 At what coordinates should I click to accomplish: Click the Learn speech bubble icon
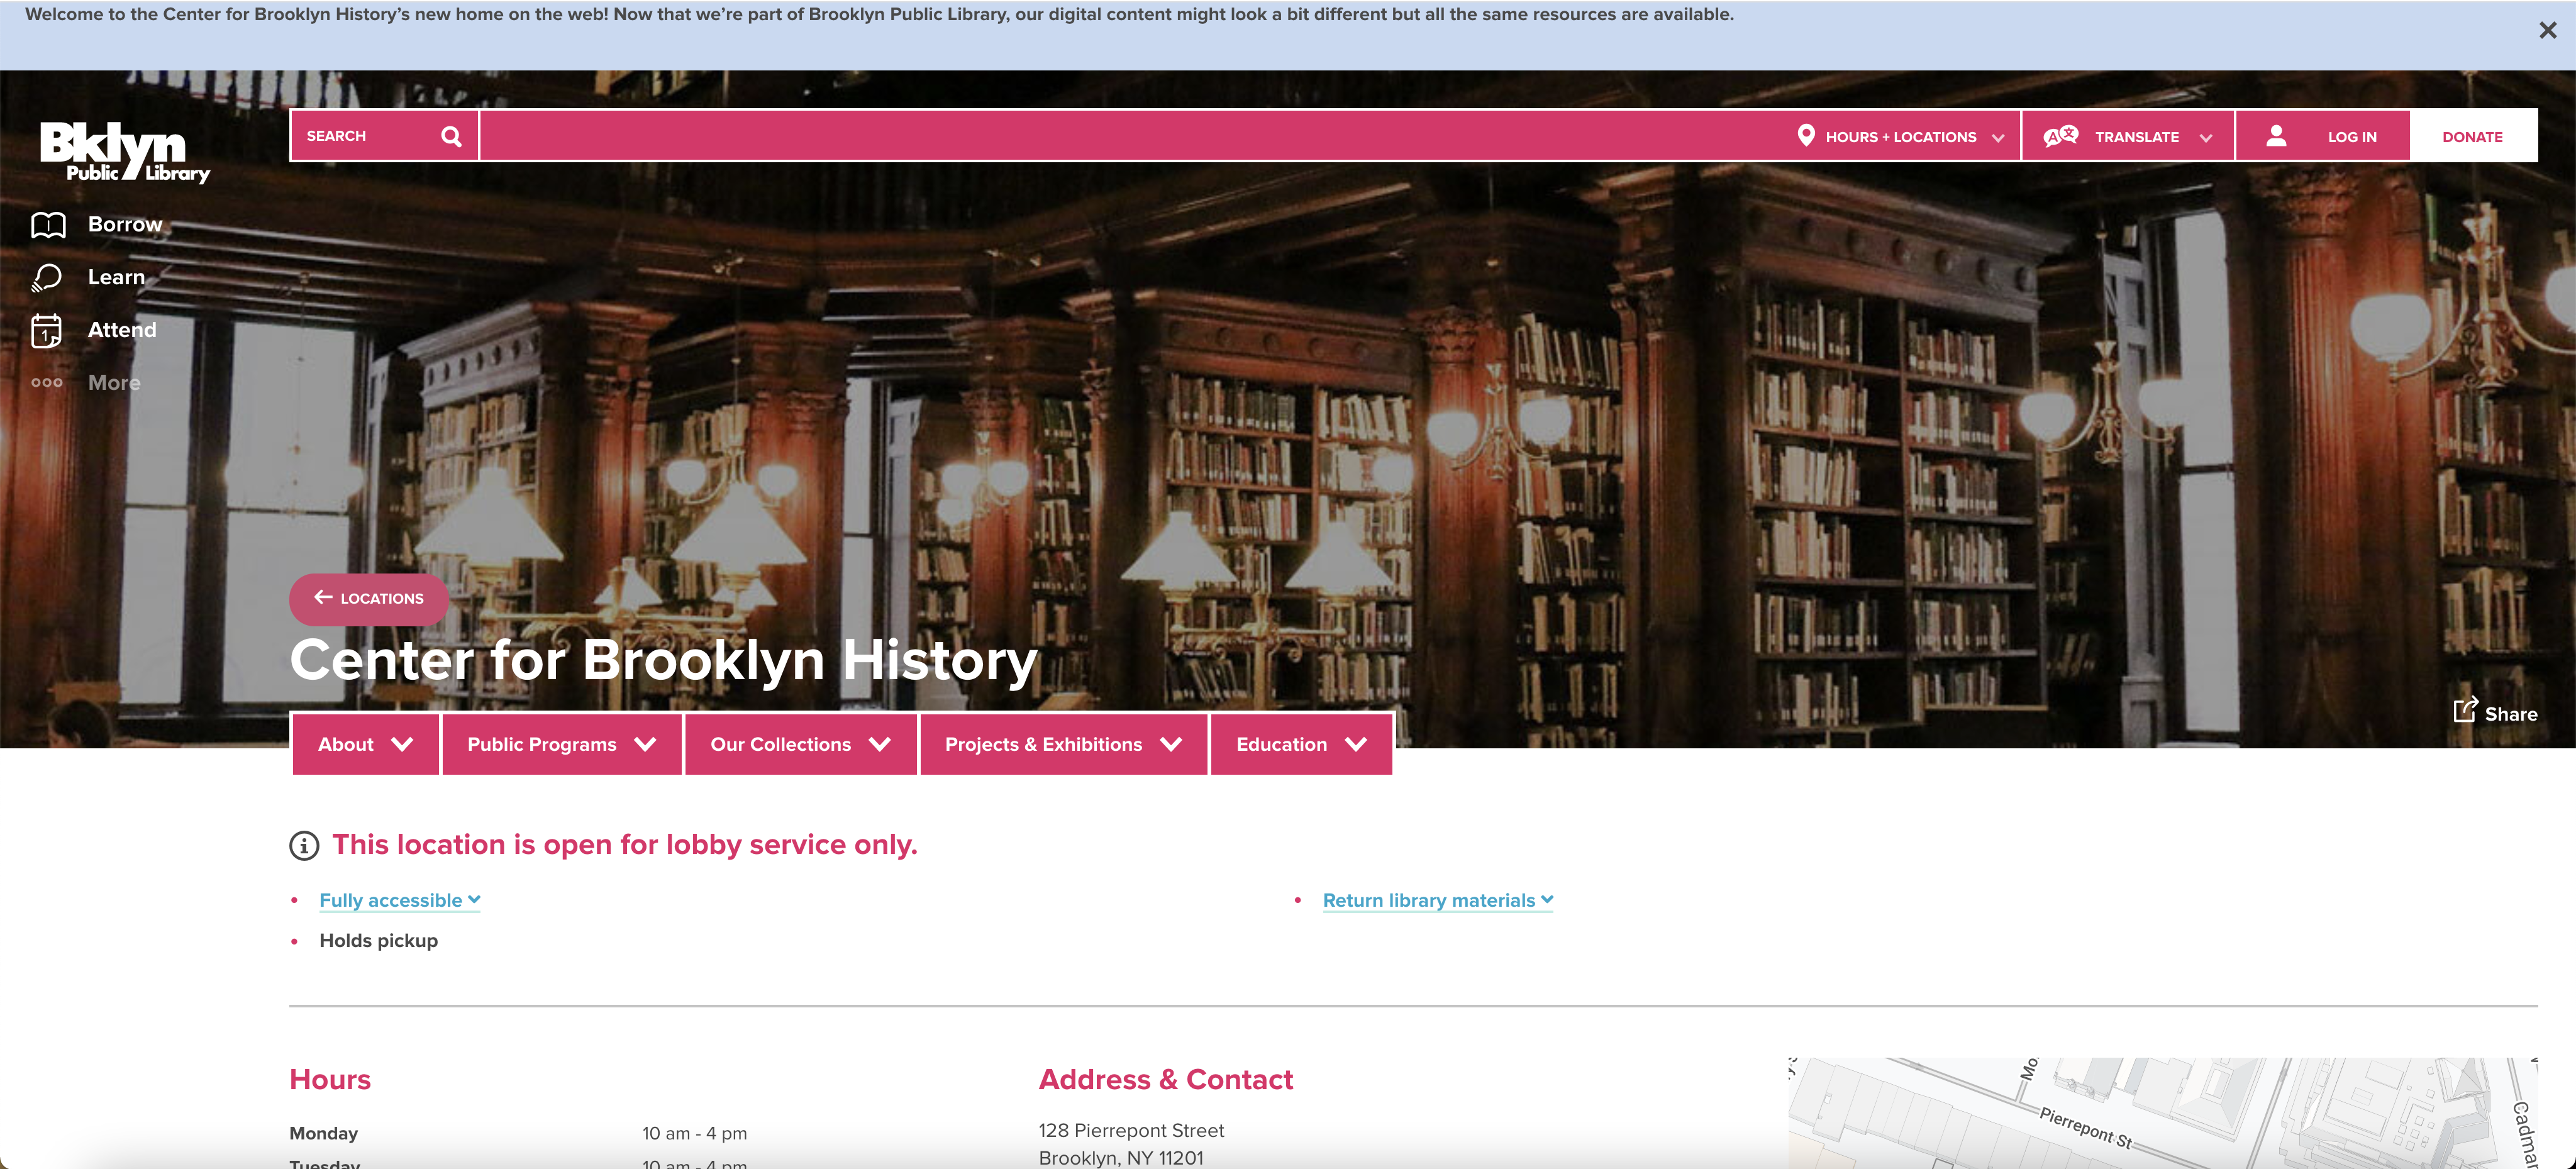click(47, 278)
